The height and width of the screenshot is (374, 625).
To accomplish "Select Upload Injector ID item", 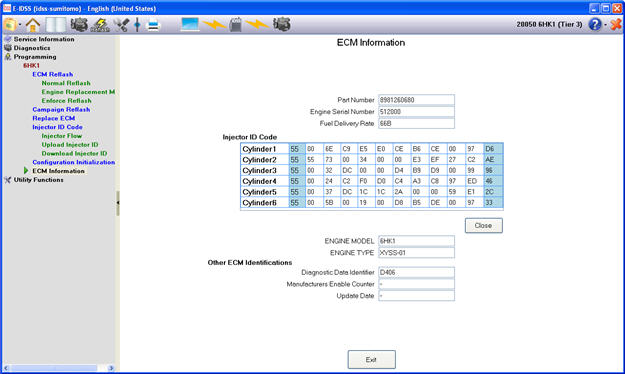I will point(70,144).
